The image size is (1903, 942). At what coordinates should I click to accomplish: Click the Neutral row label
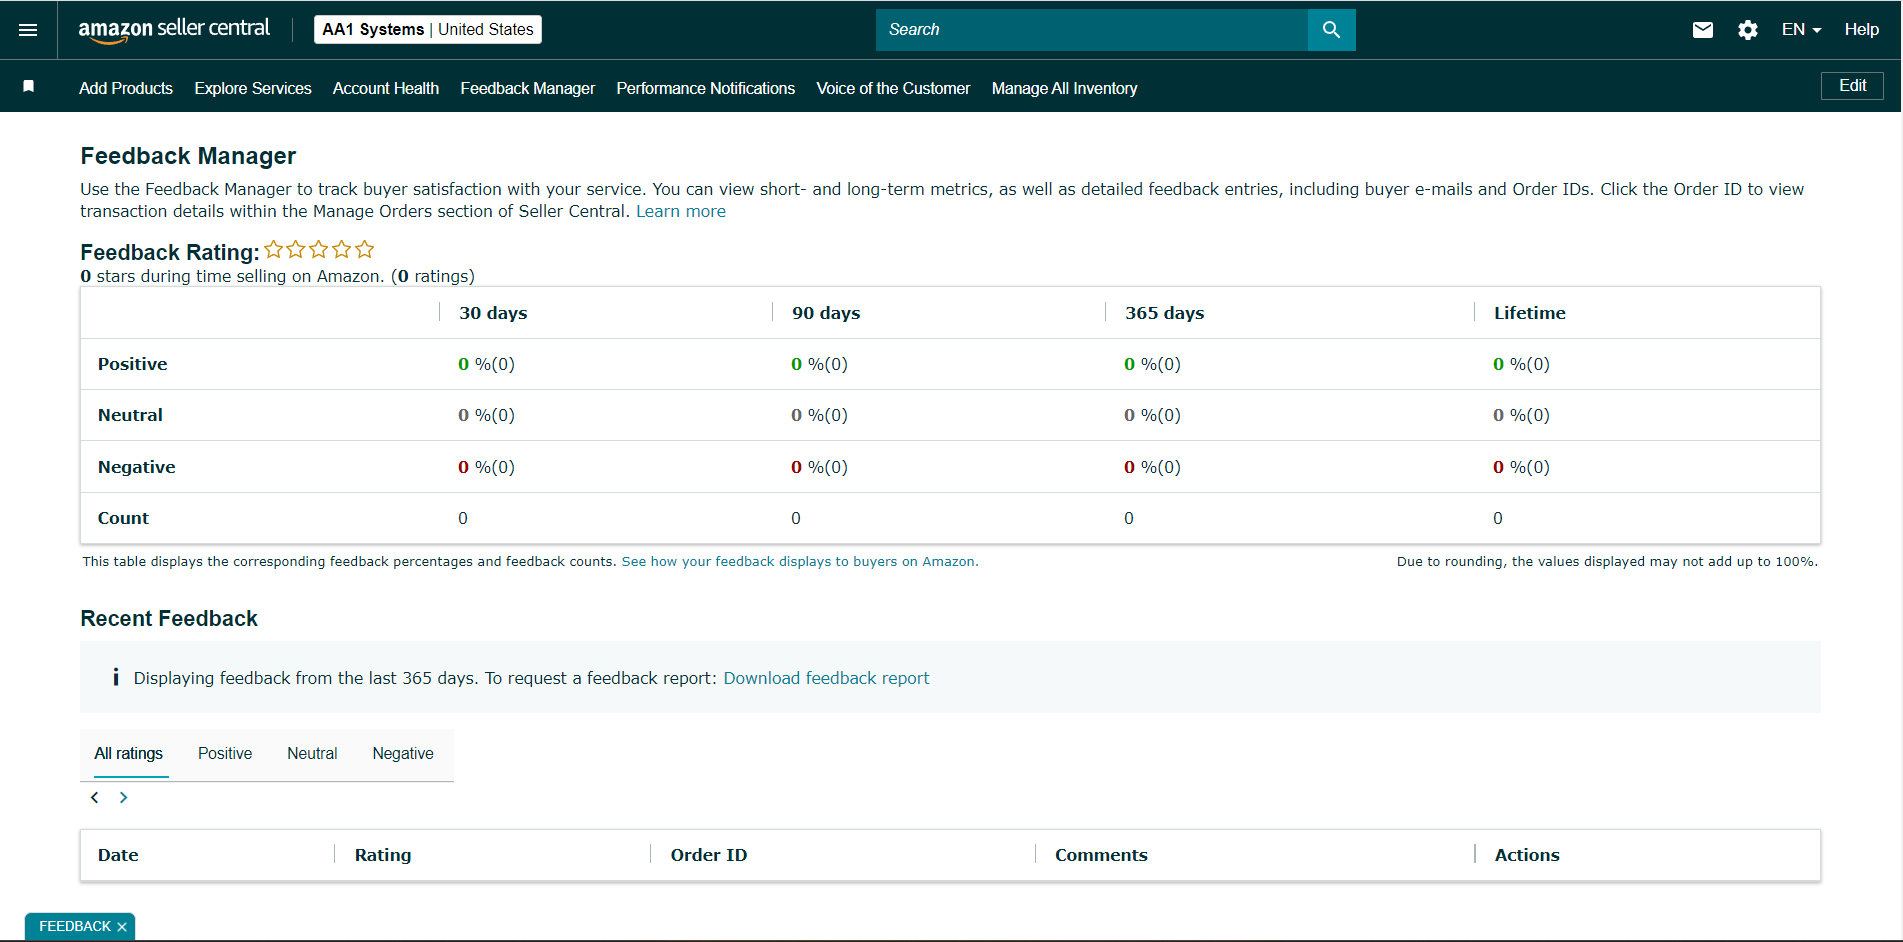coord(130,415)
